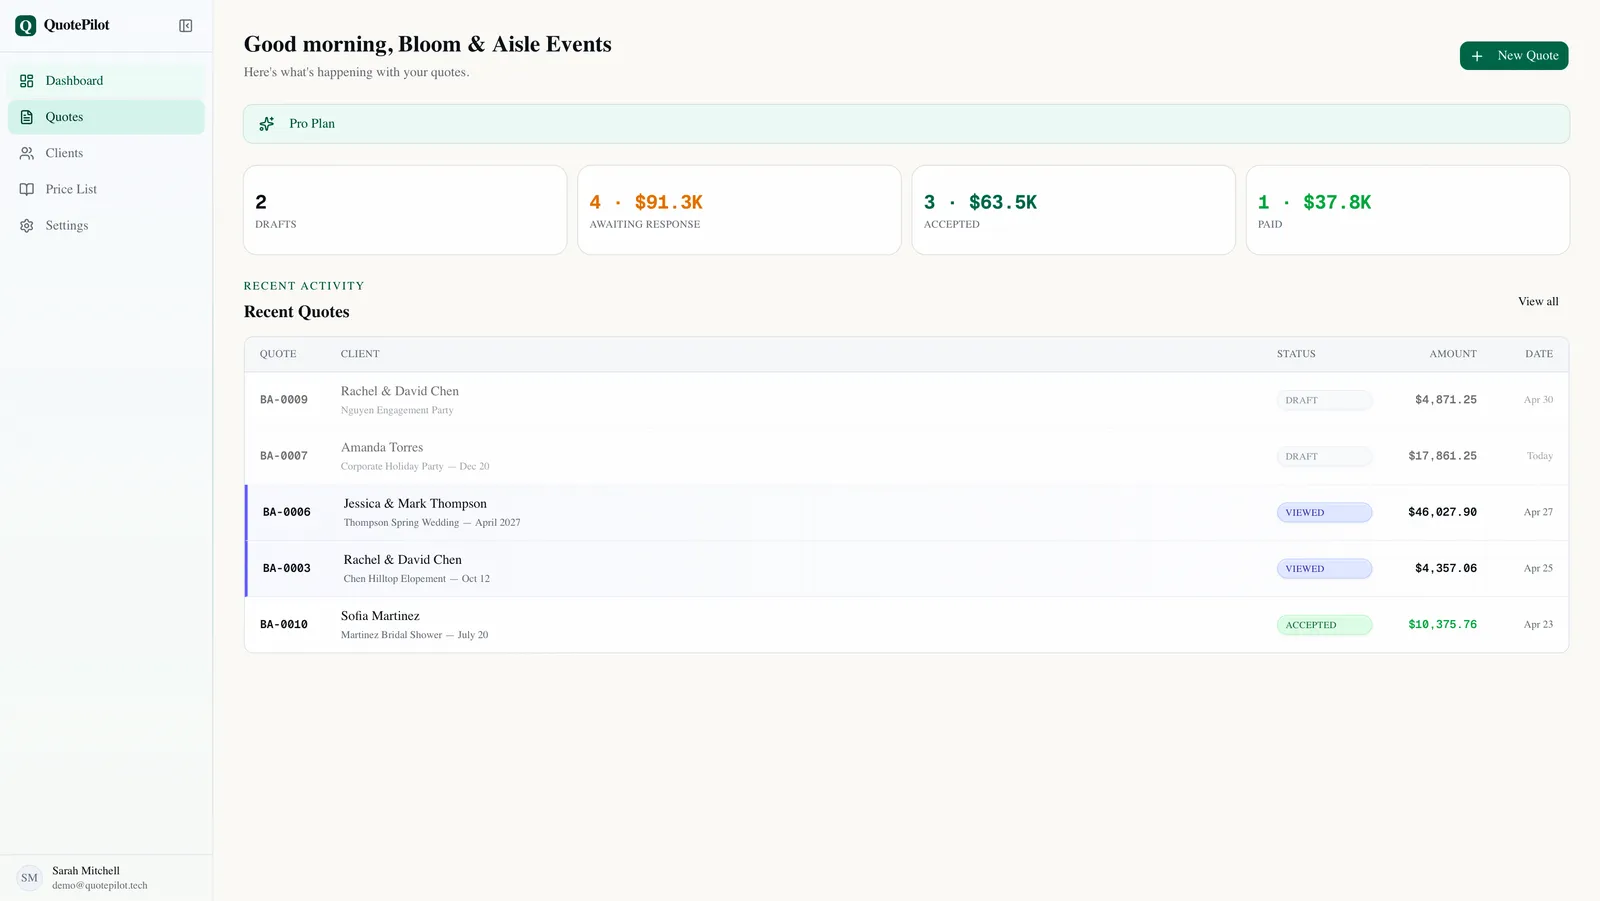Open the Pro Plan banner
The height and width of the screenshot is (901, 1600).
pos(906,124)
